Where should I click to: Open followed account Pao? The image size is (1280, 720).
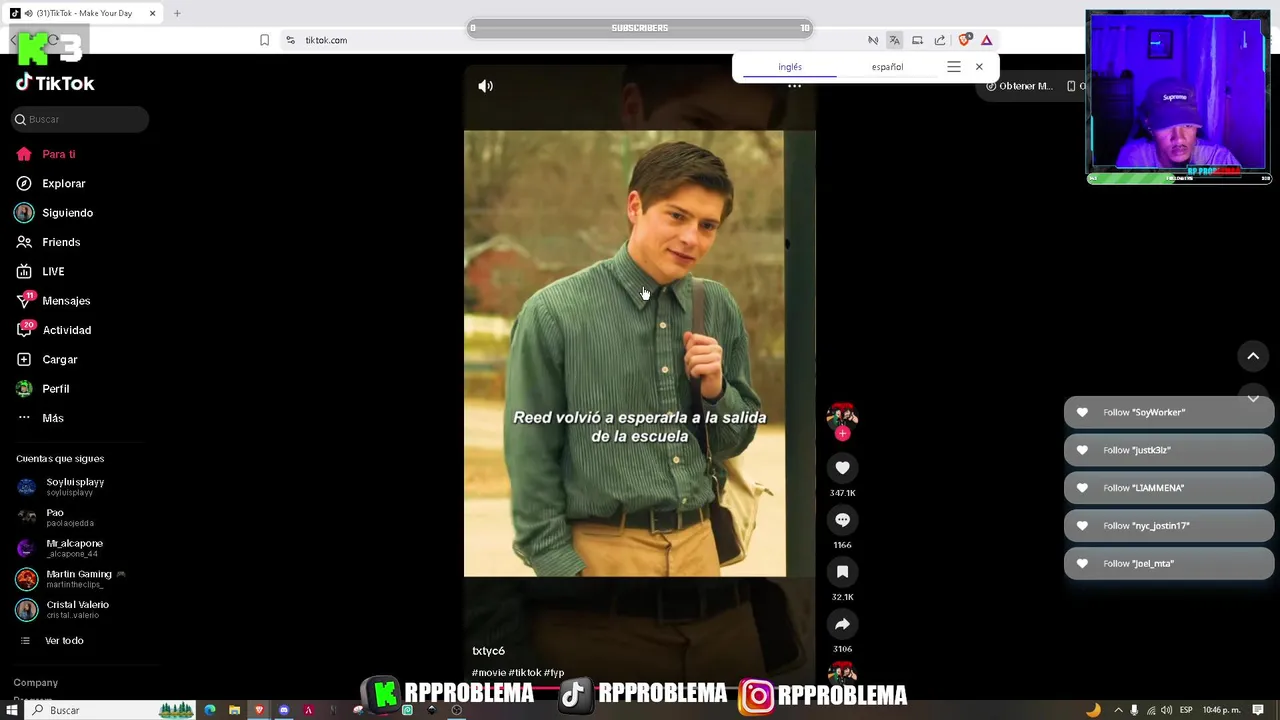tap(56, 517)
